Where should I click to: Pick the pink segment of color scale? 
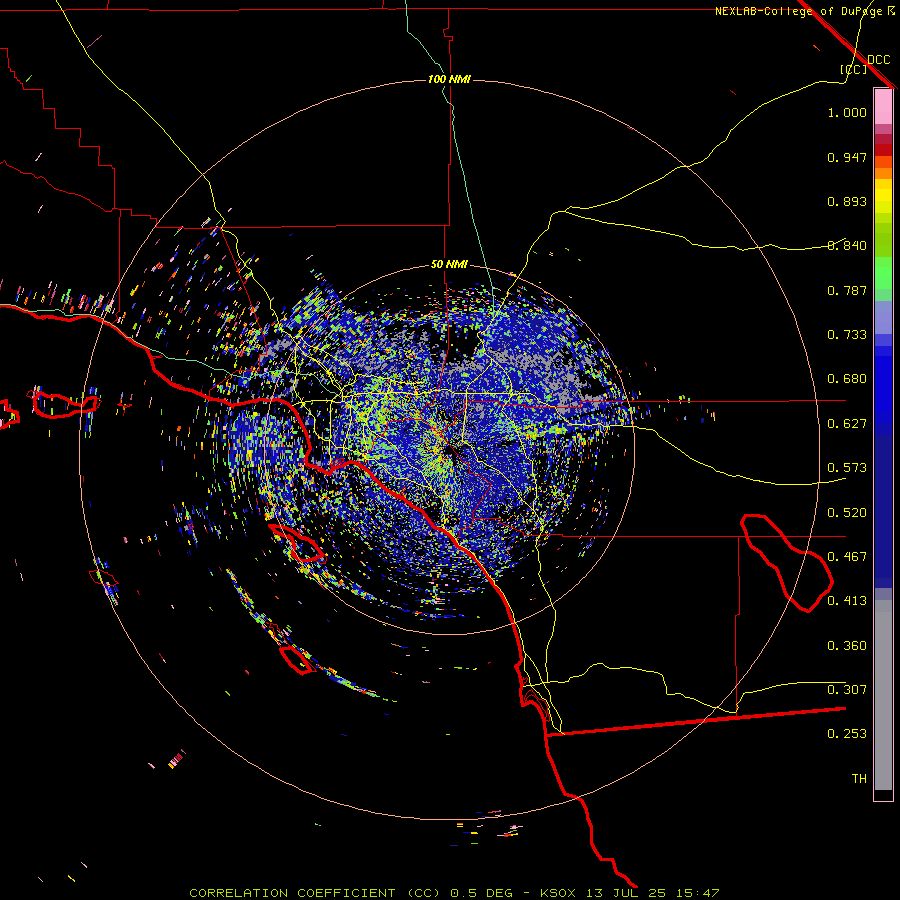point(883,107)
